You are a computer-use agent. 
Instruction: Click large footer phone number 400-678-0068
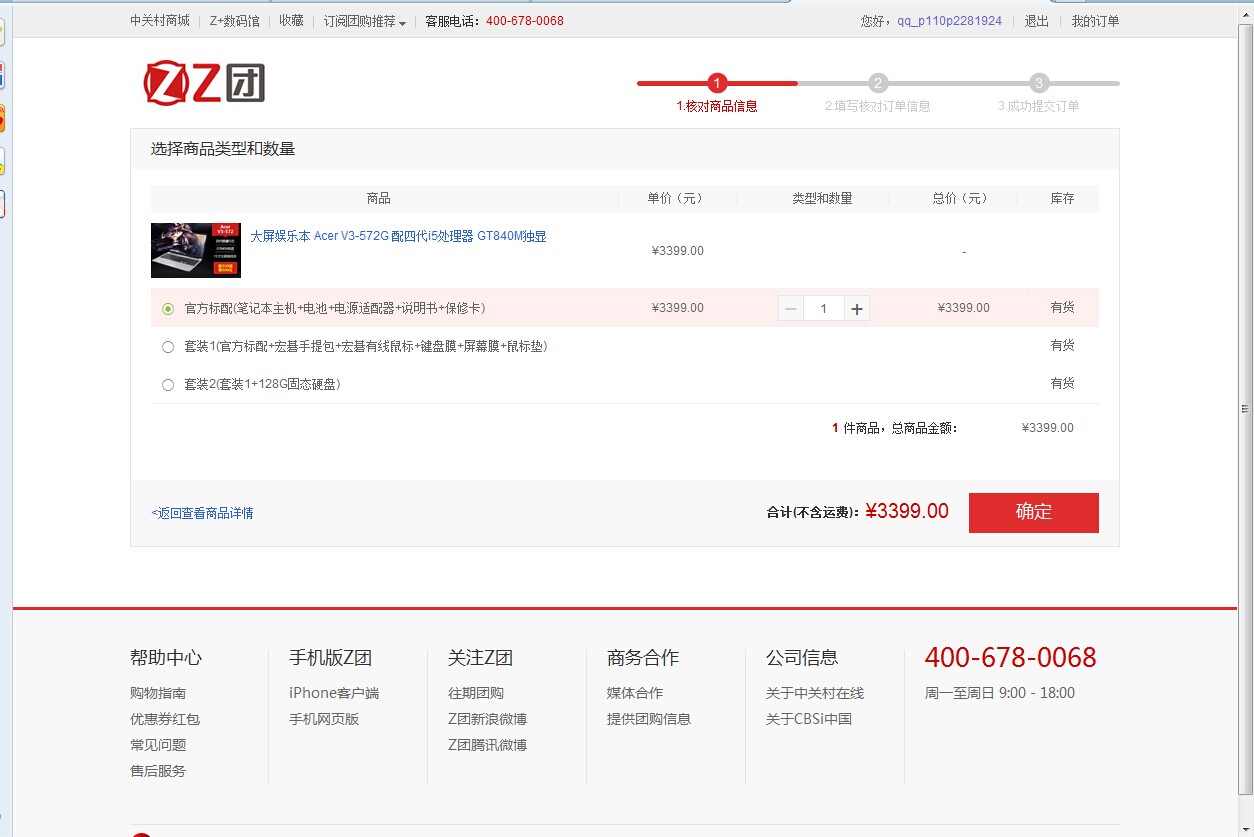[x=1010, y=657]
